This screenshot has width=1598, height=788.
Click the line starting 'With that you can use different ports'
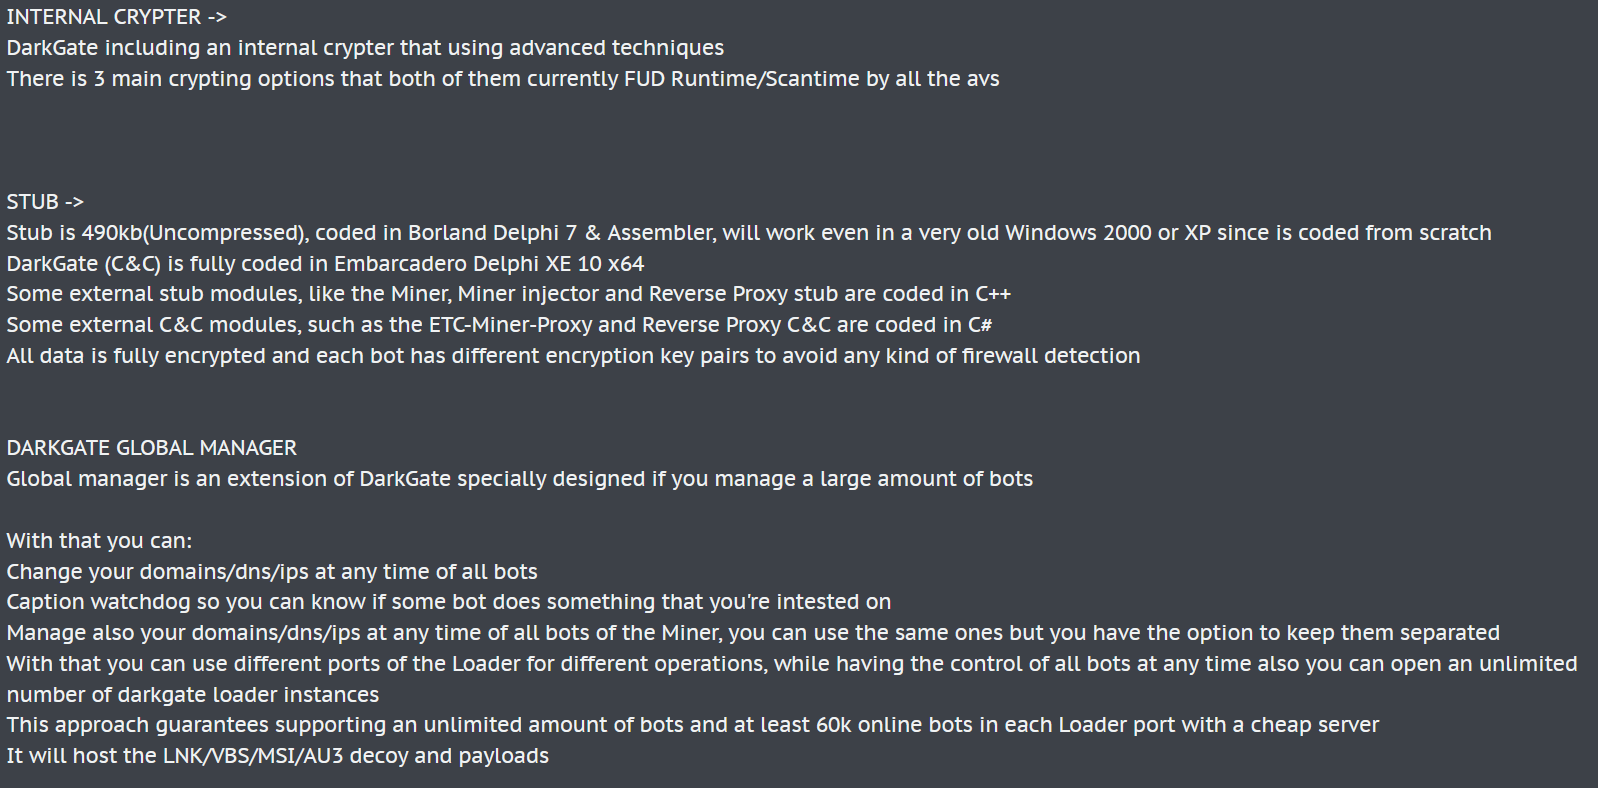[791, 664]
